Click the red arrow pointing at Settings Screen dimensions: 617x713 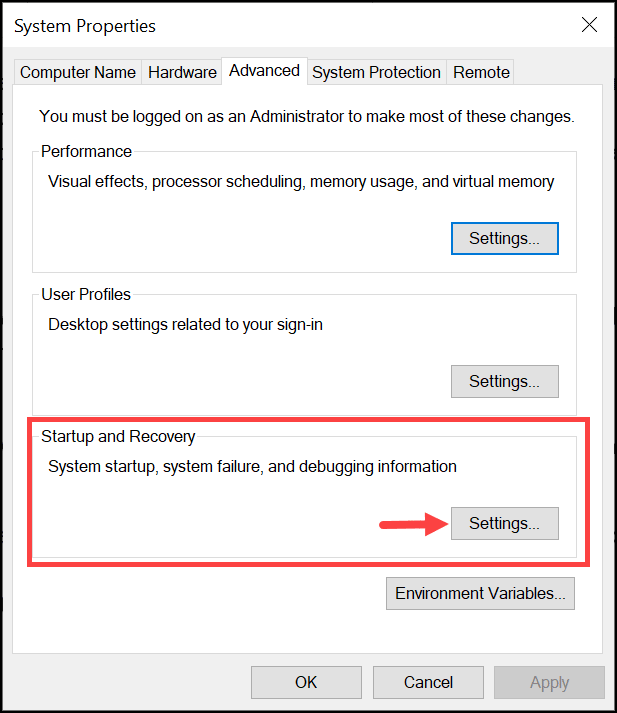pyautogui.click(x=412, y=523)
